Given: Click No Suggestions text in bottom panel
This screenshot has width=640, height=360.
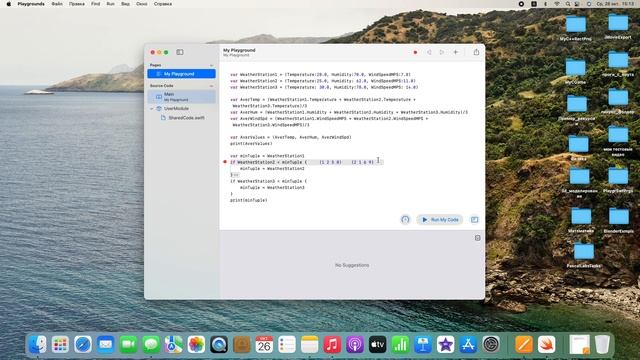Looking at the screenshot, I should 352,265.
